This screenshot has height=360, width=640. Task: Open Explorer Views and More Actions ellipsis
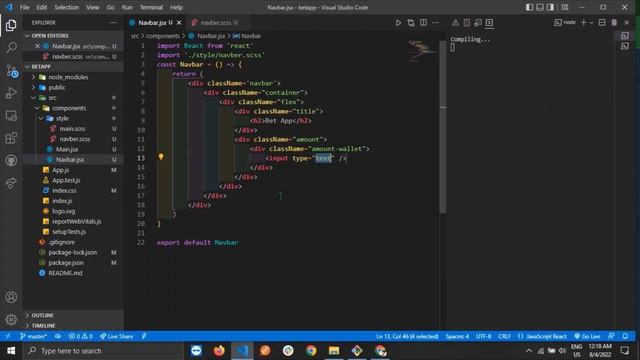(113, 23)
